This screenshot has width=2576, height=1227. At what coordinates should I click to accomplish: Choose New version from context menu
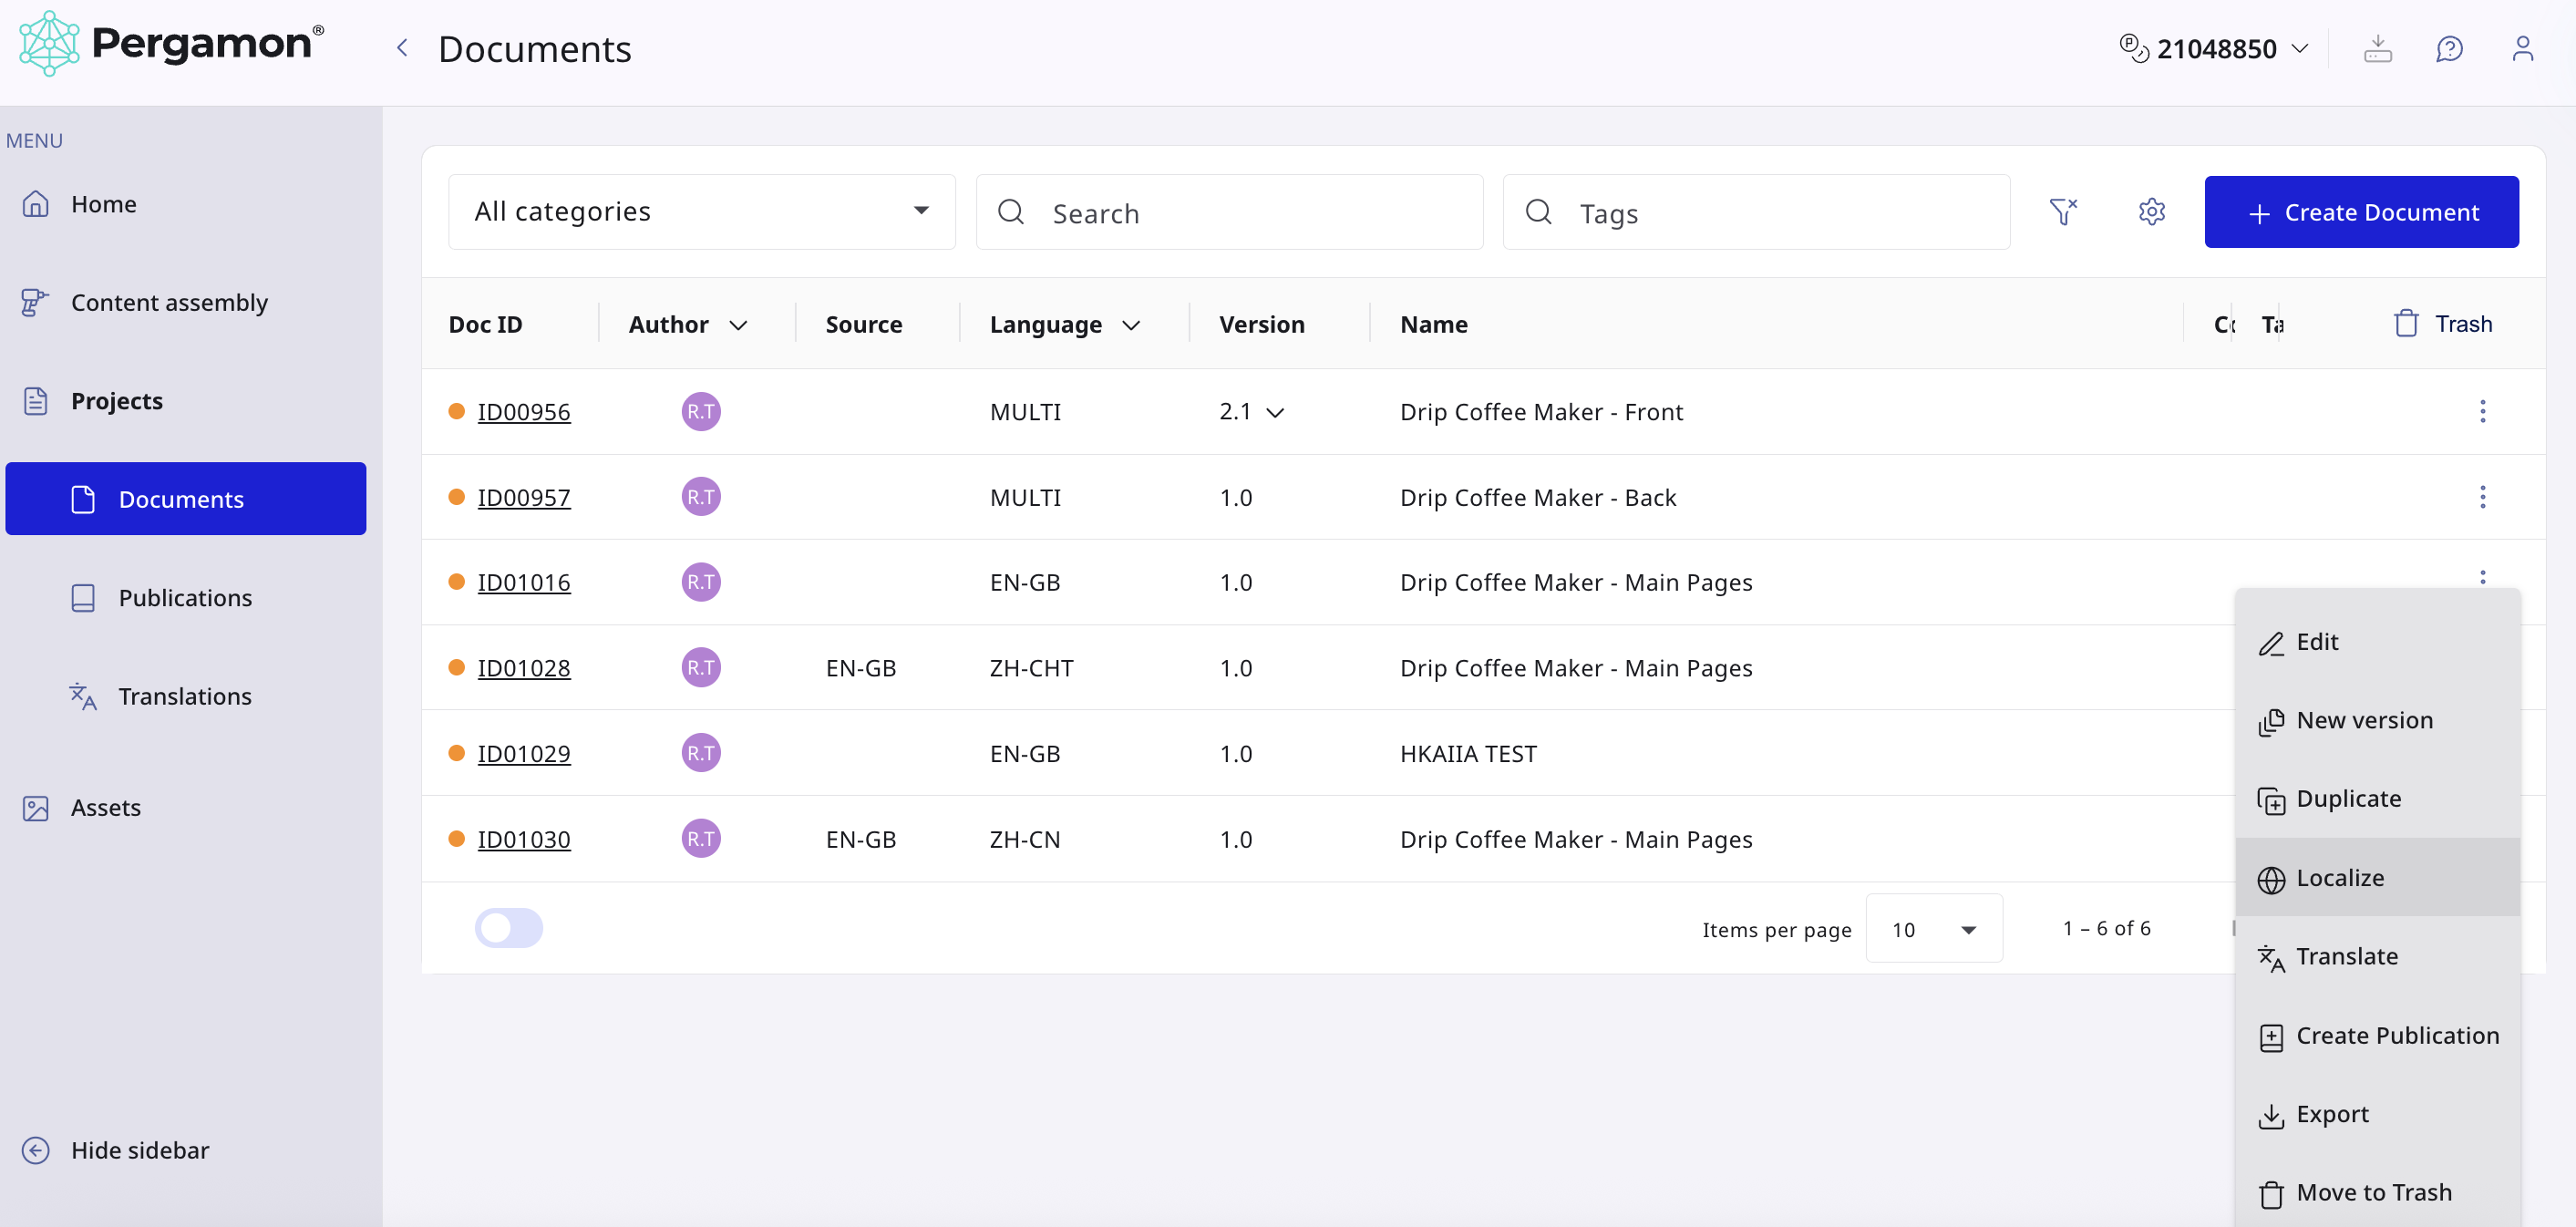(2377, 720)
